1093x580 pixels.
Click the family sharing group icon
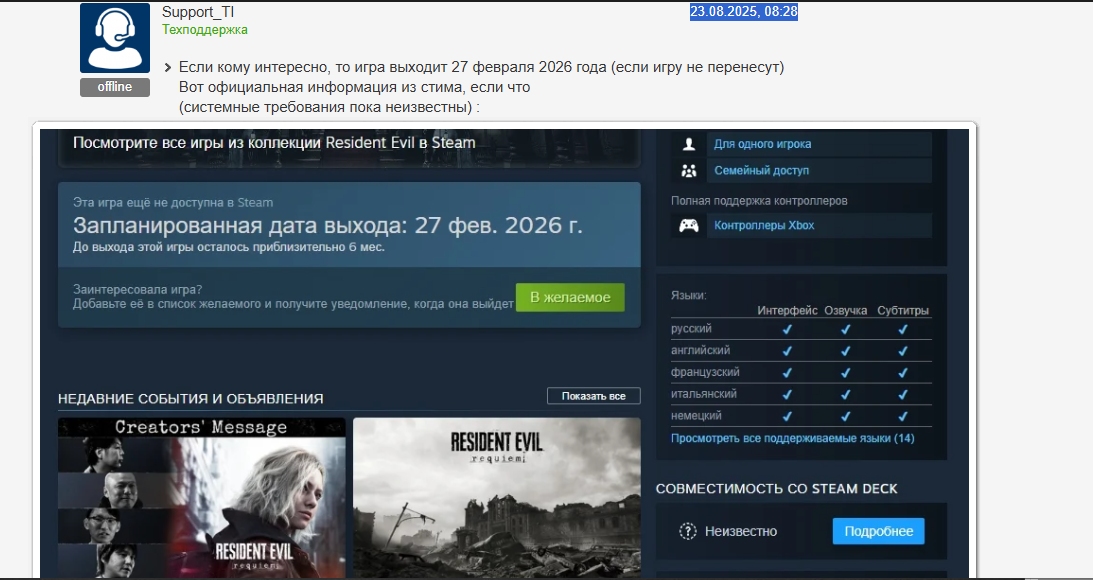688,171
